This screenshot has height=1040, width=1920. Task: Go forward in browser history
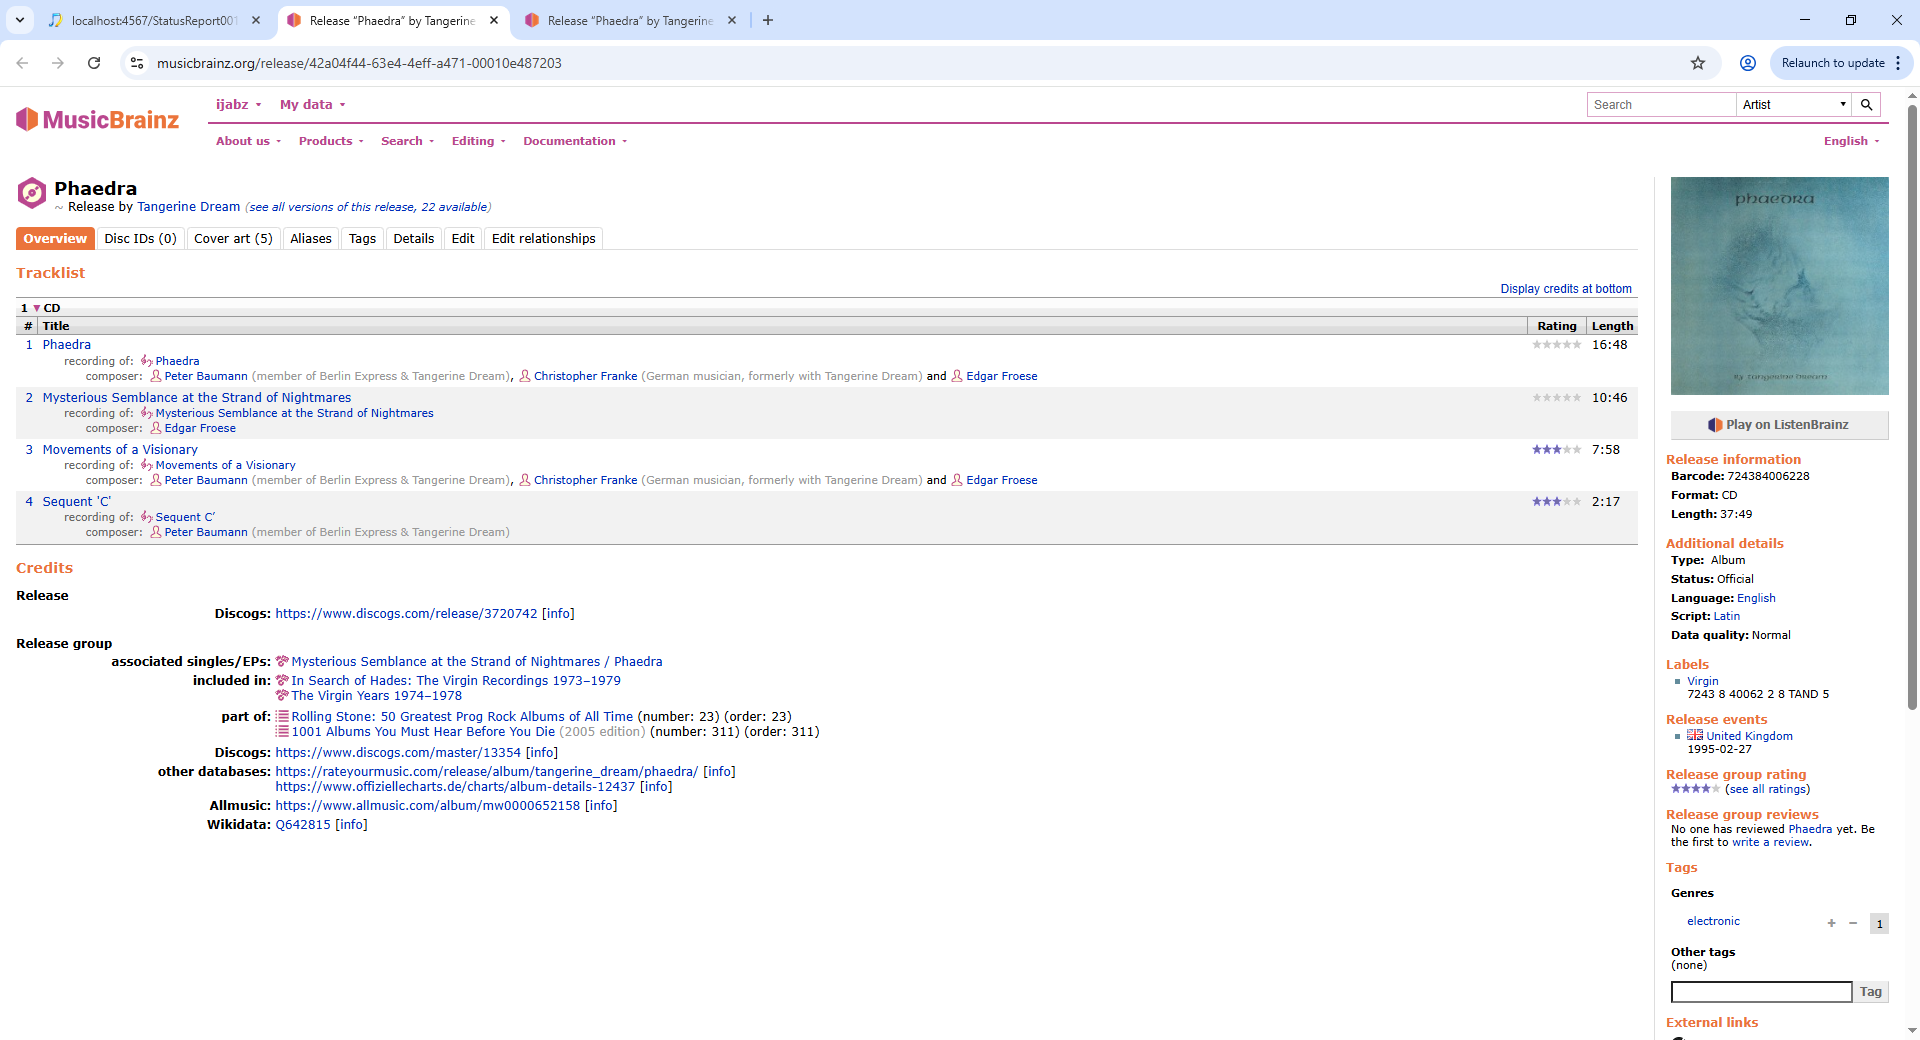pyautogui.click(x=58, y=63)
